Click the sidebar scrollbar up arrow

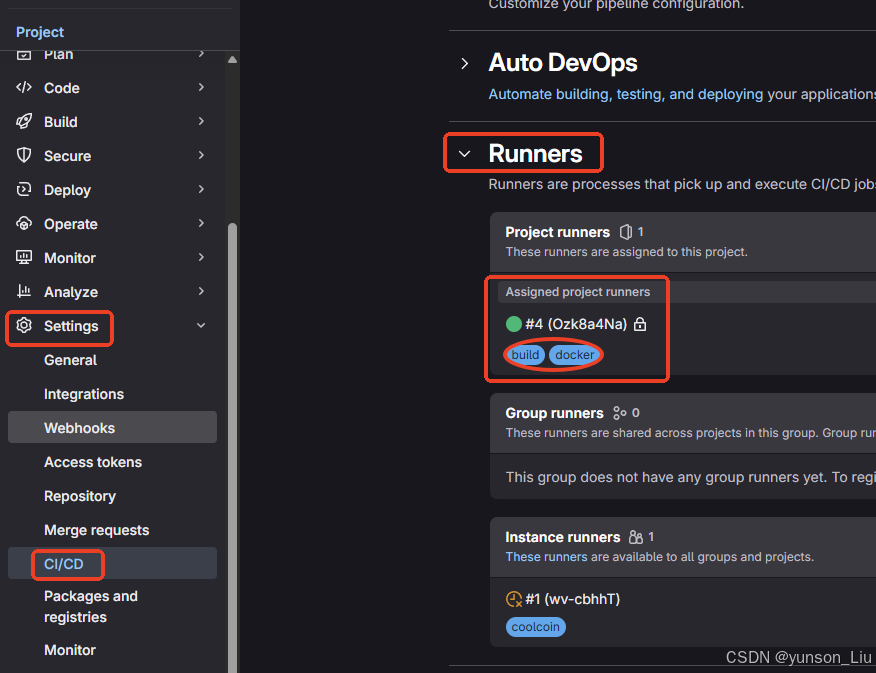[232, 60]
